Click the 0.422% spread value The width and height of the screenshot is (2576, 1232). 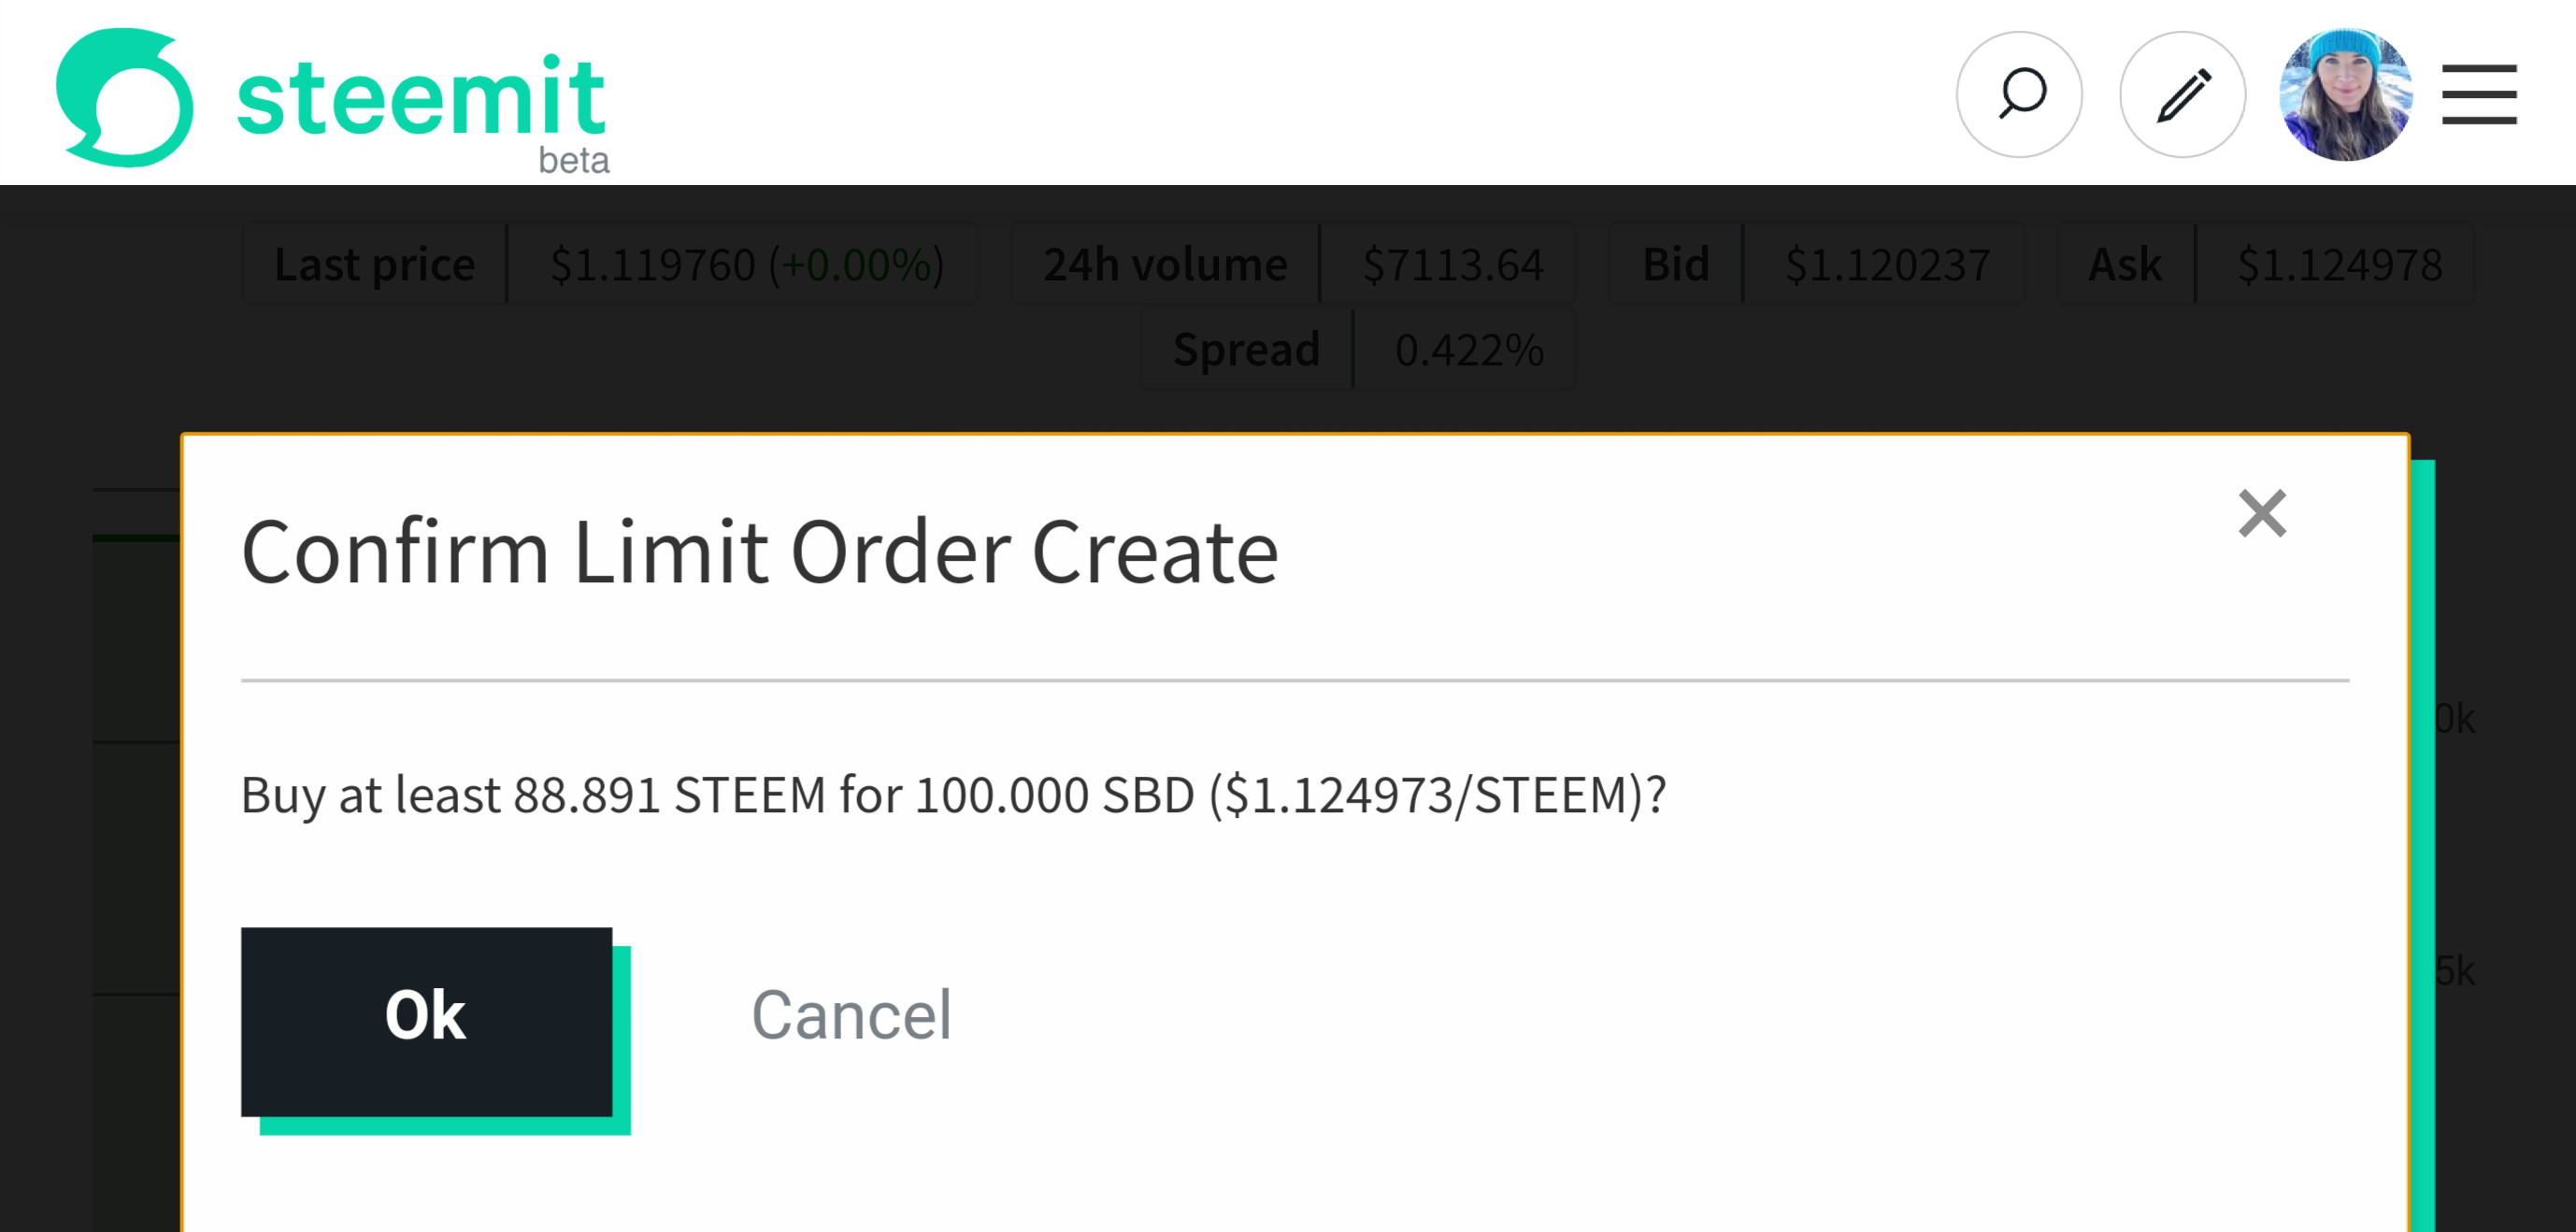point(1468,350)
